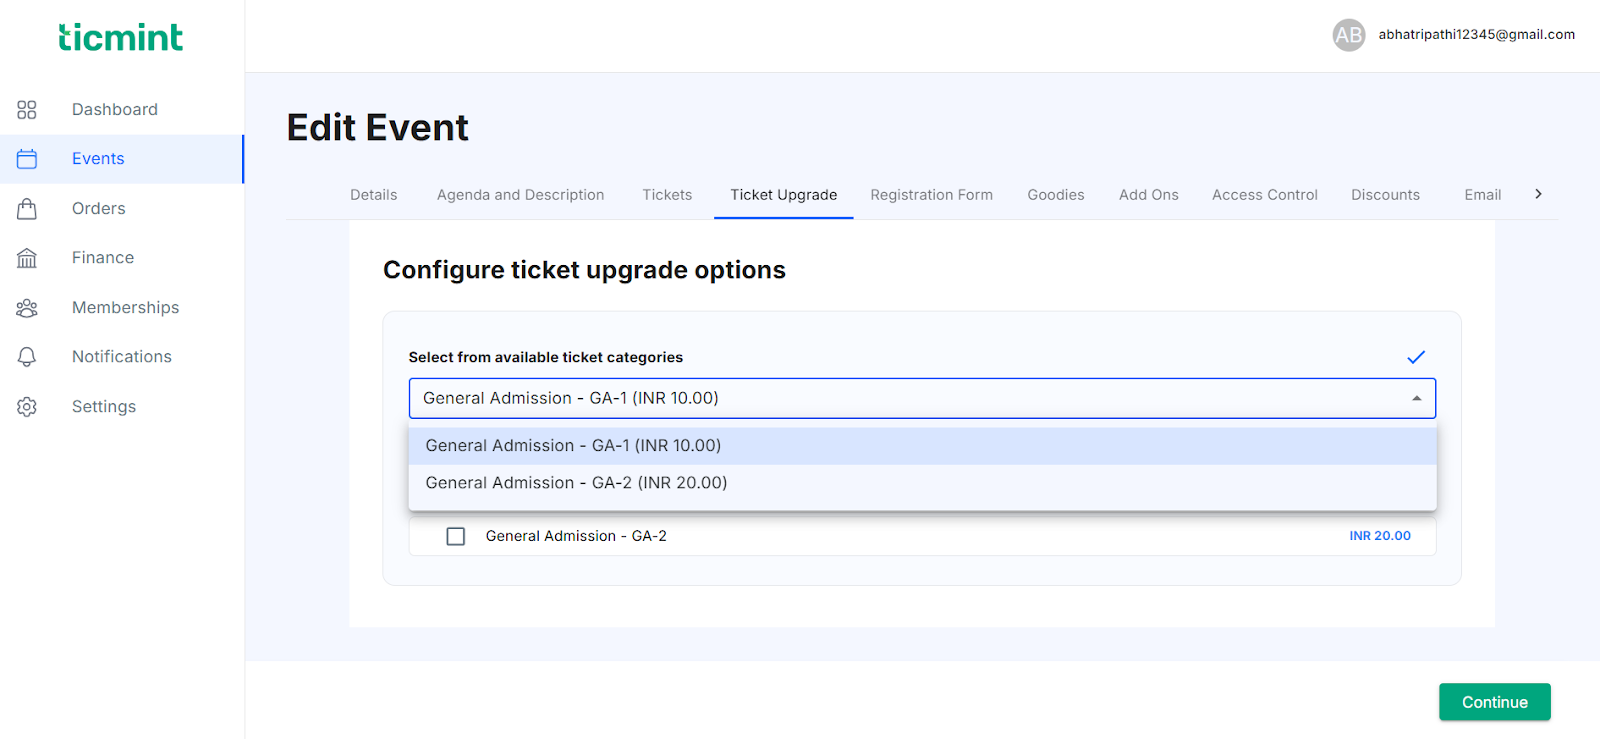Click the Dashboard grid icon

(x=27, y=110)
